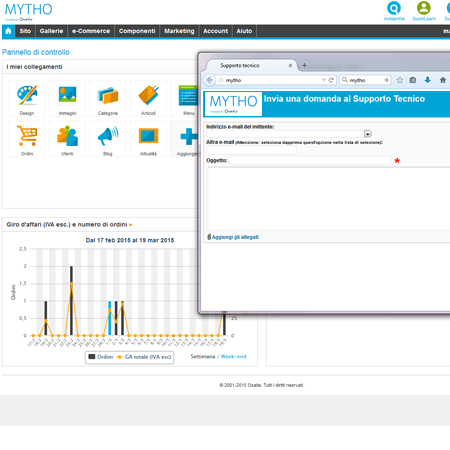450x450 pixels.
Task: Click the tallest black Ordini bar in chart
Action: 71,301
